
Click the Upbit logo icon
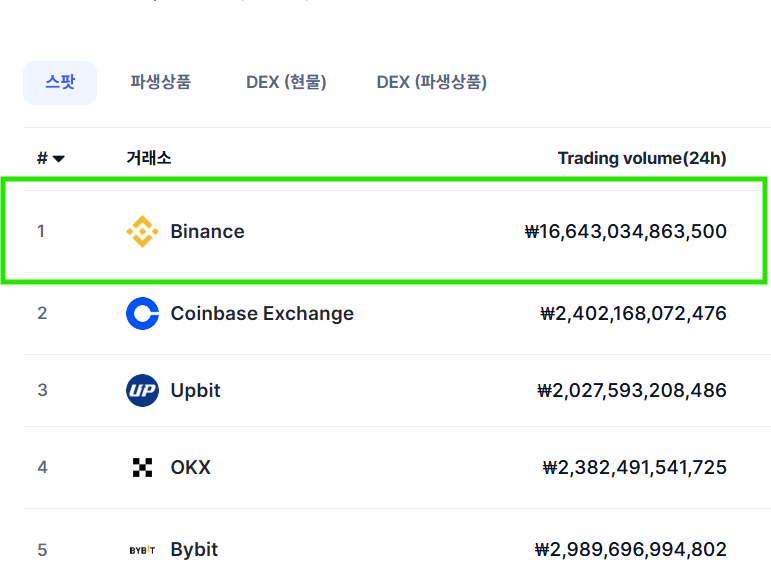pos(142,390)
